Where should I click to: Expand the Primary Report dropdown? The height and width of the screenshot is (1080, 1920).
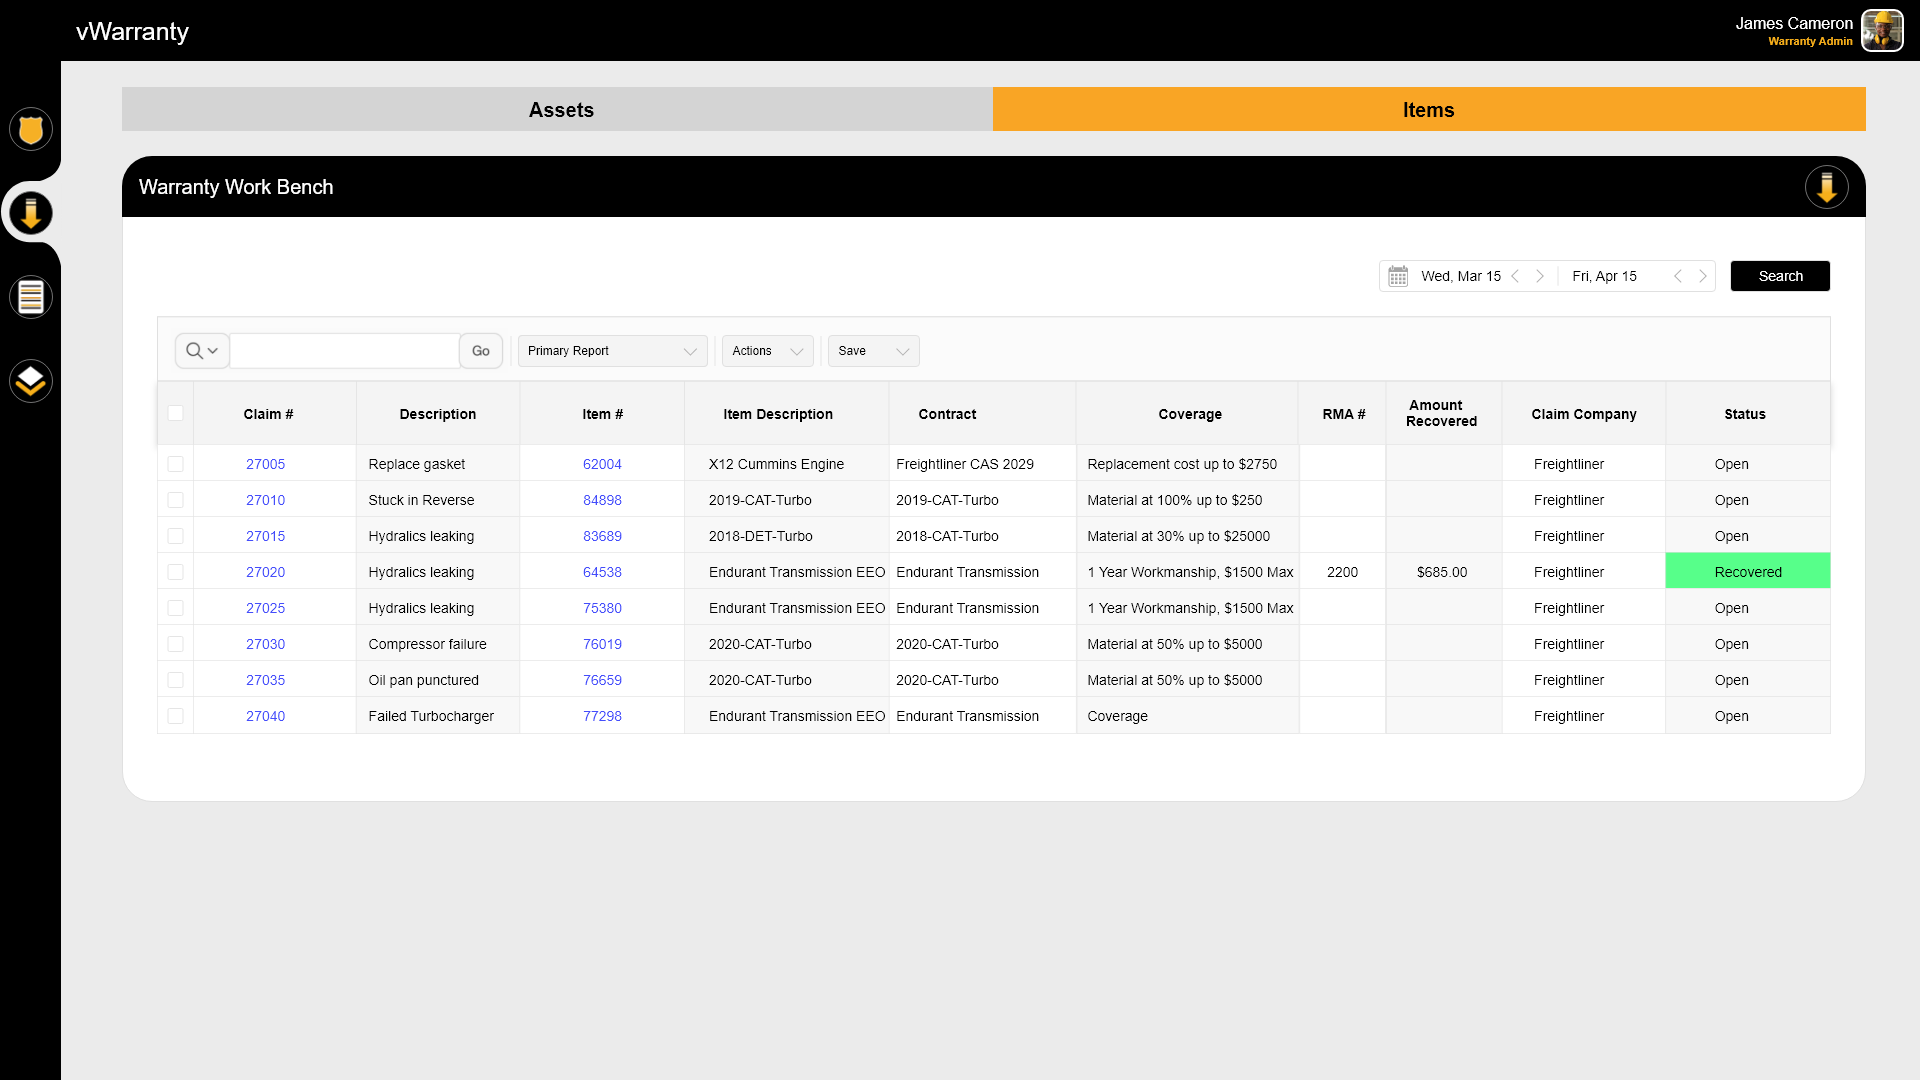pyautogui.click(x=612, y=351)
